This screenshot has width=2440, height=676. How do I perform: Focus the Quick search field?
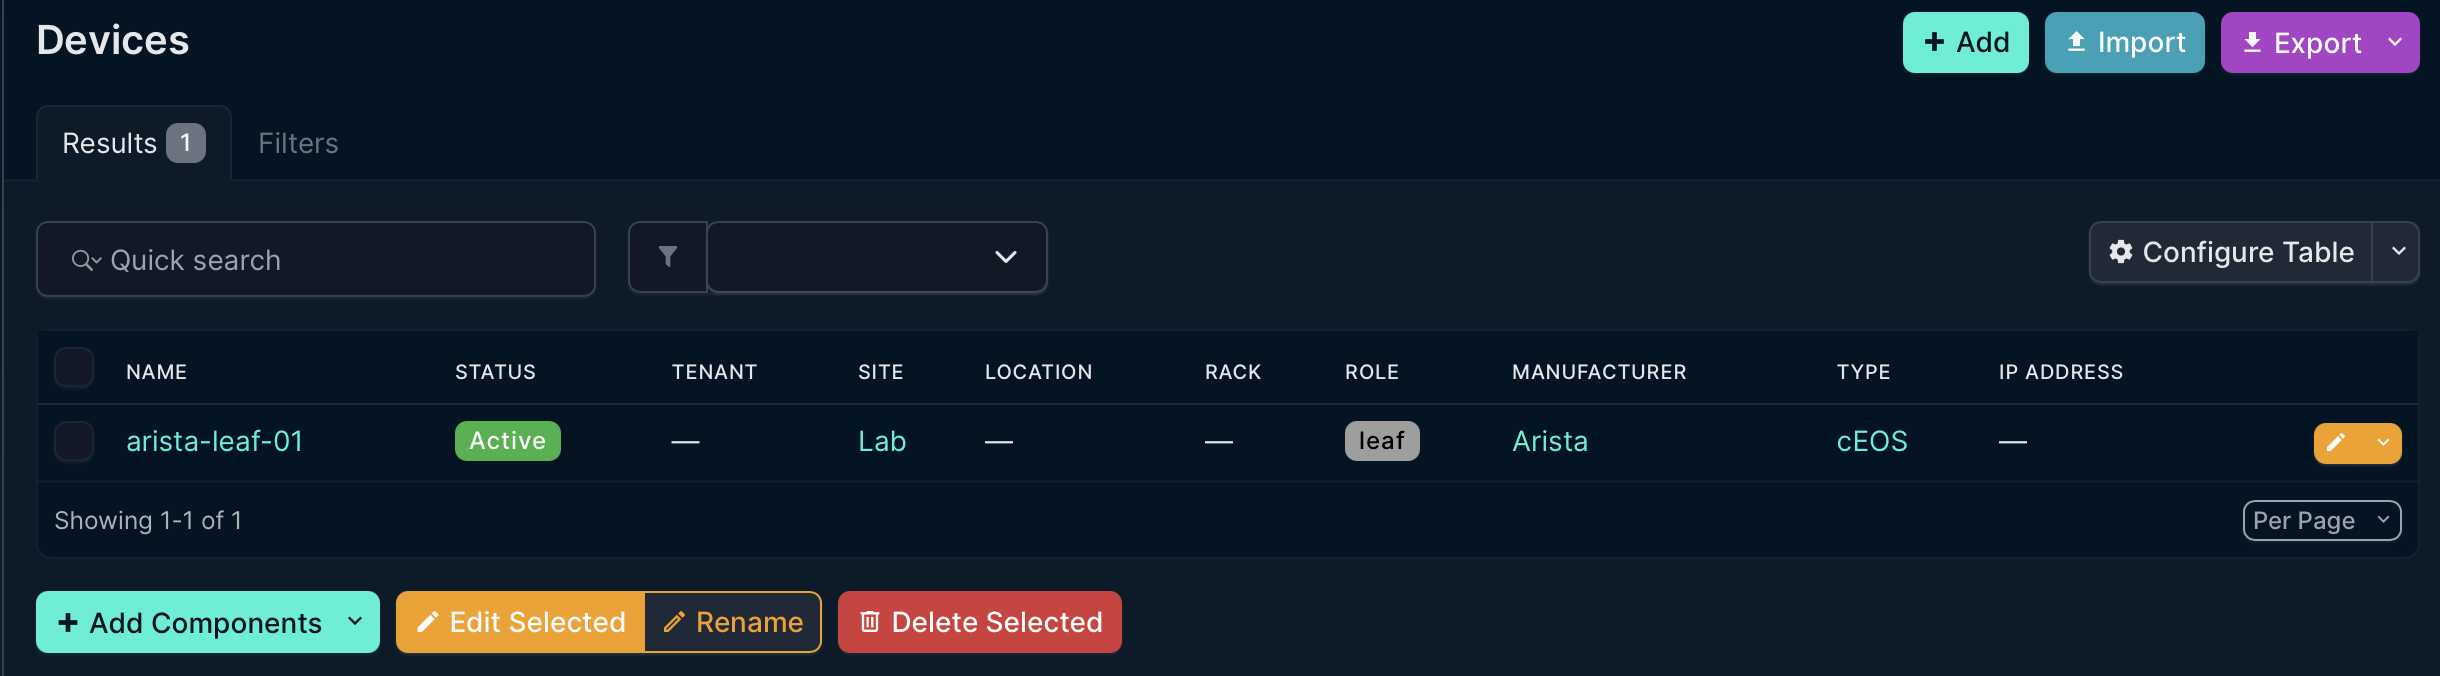[x=316, y=259]
